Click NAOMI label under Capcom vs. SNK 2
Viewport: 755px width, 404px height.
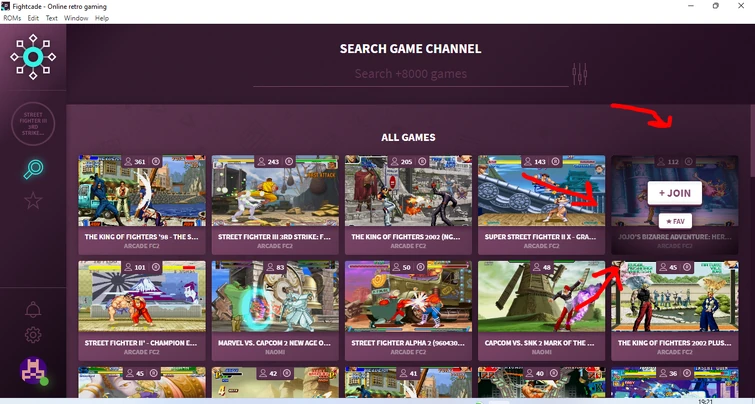click(x=542, y=352)
